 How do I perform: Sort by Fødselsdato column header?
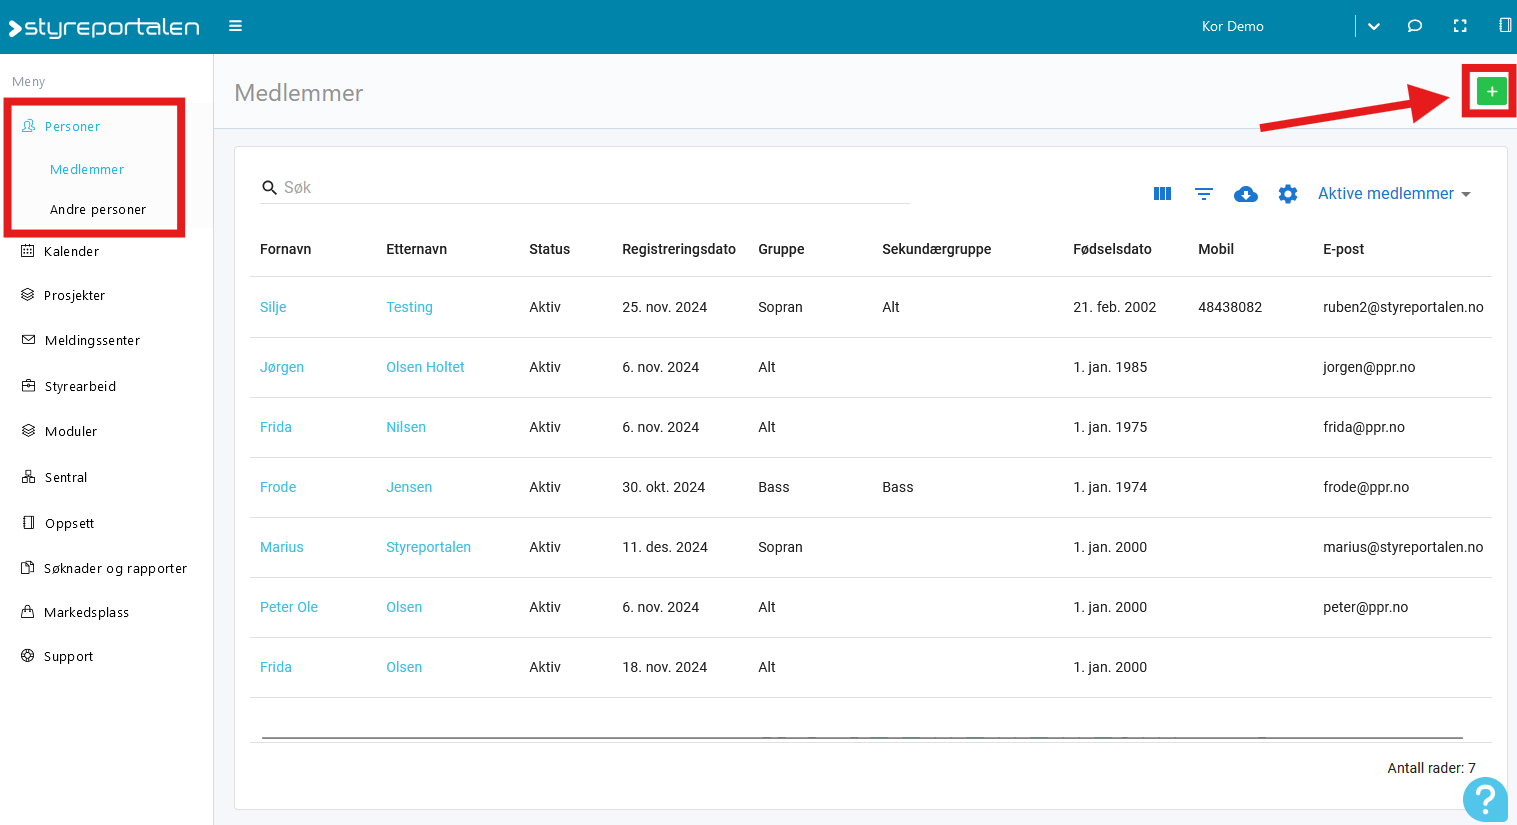tap(1112, 249)
